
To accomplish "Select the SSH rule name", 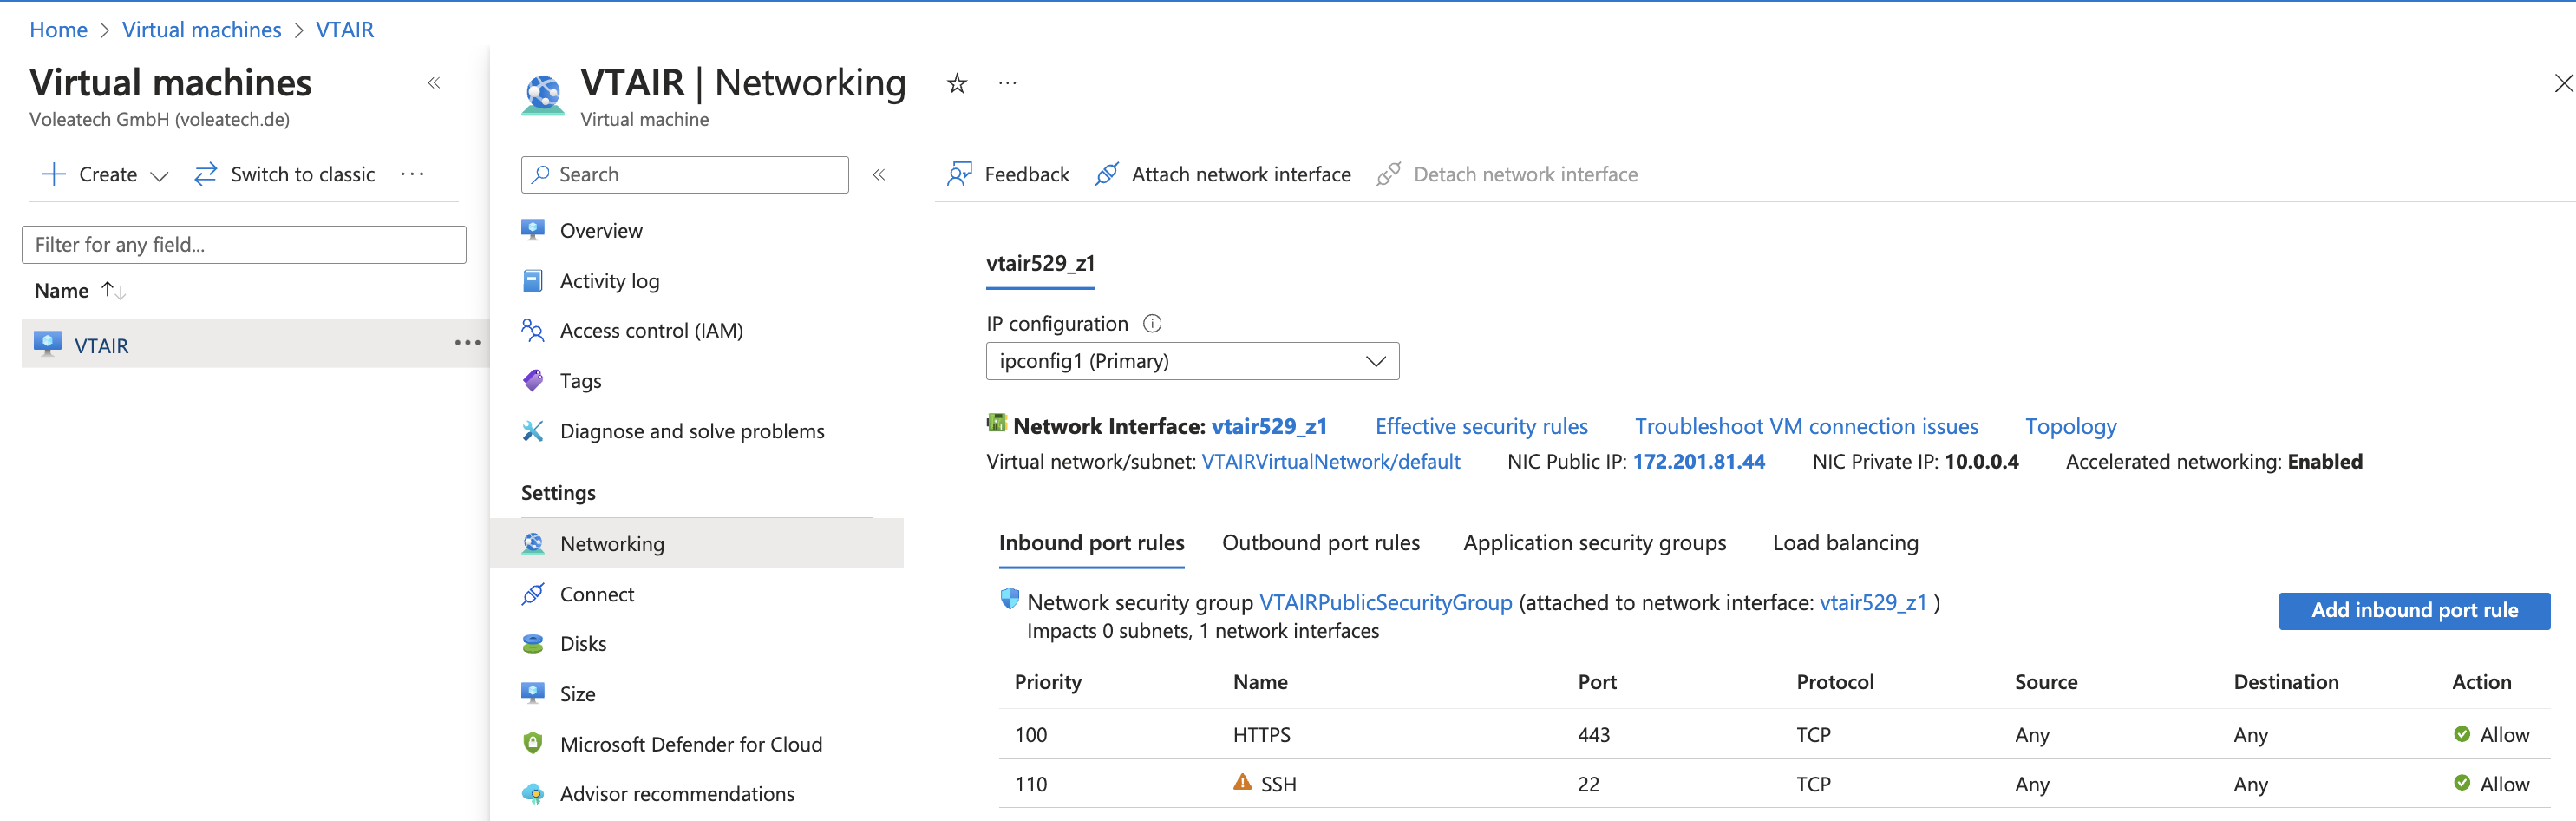I will pyautogui.click(x=1278, y=785).
